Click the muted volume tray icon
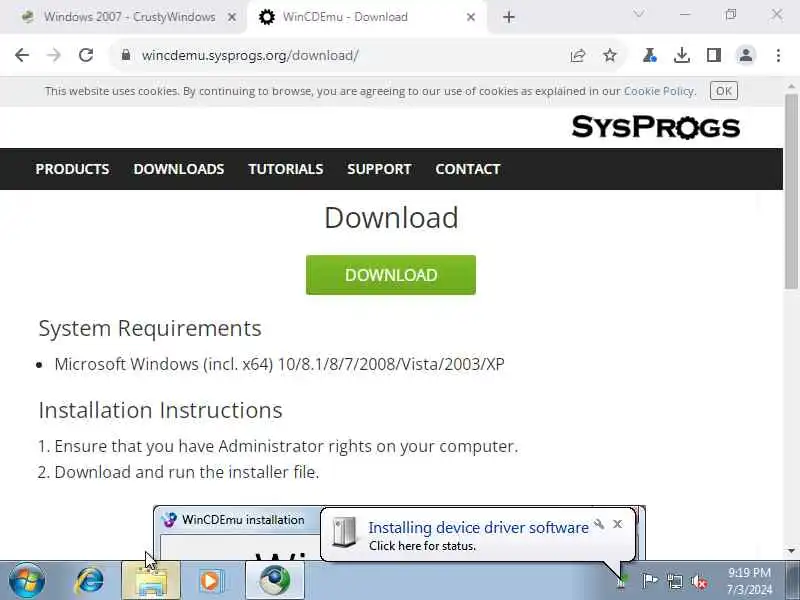 (x=699, y=581)
